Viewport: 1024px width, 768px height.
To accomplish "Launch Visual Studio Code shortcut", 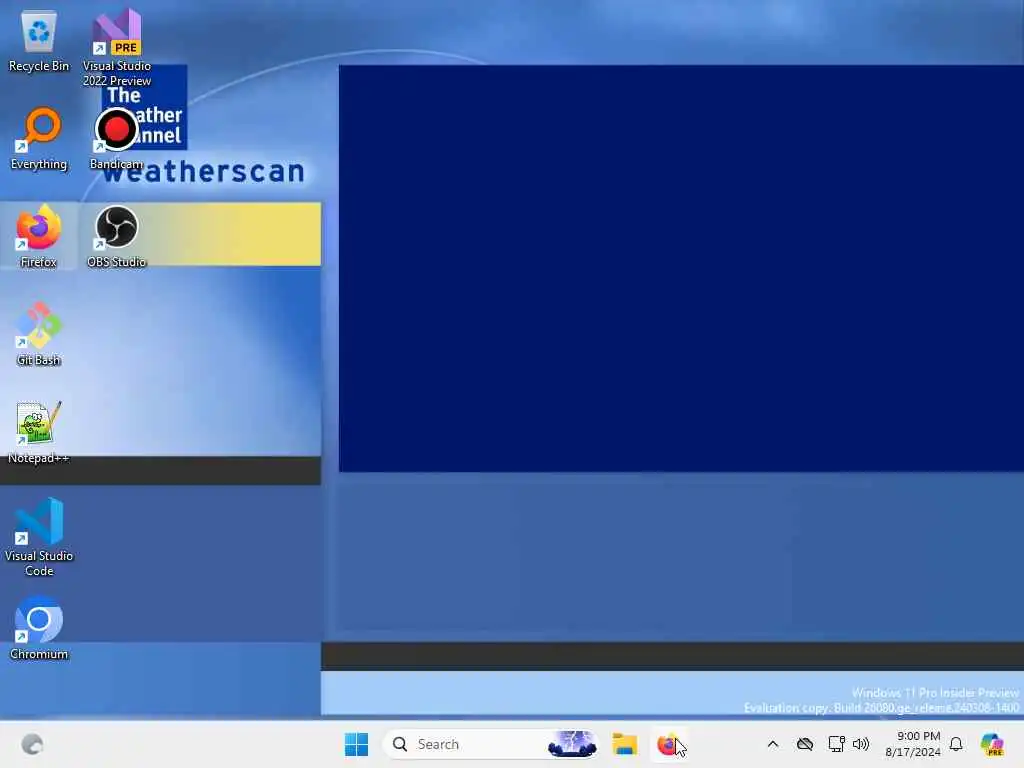I will click(39, 537).
